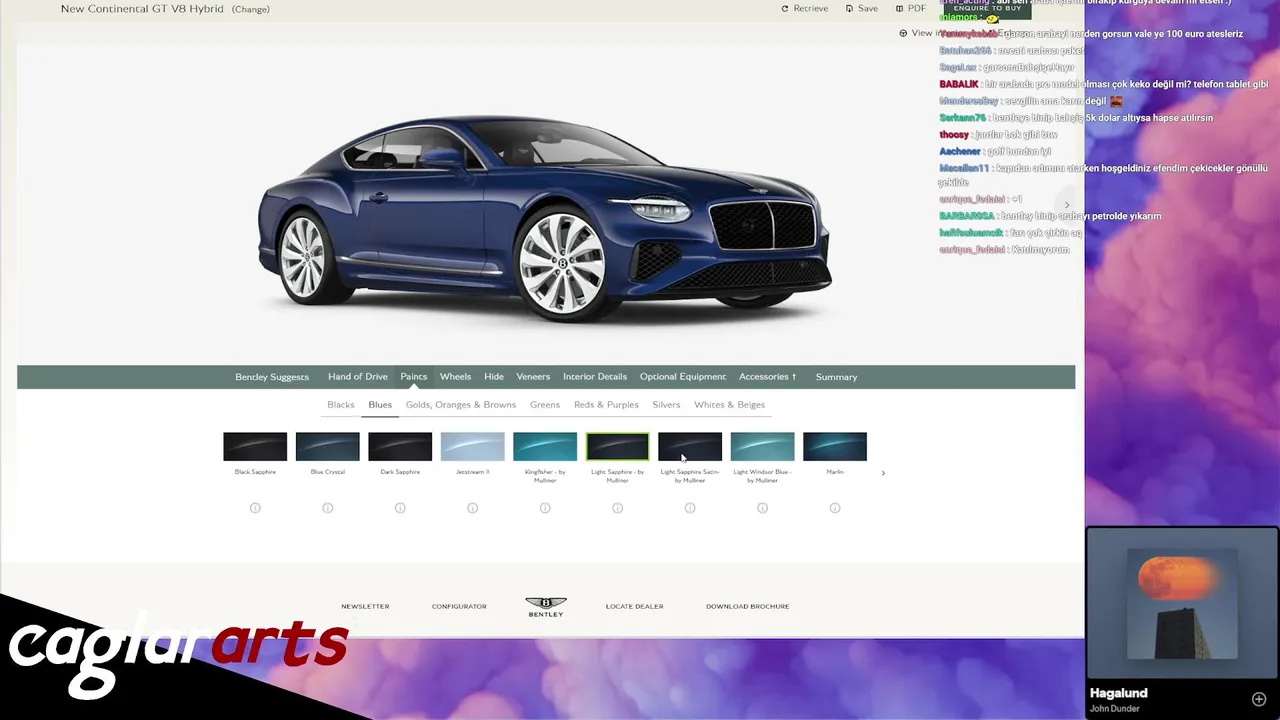Viewport: 1280px width, 720px height.
Task: Switch to Whites & Beiges category
Action: (730, 405)
